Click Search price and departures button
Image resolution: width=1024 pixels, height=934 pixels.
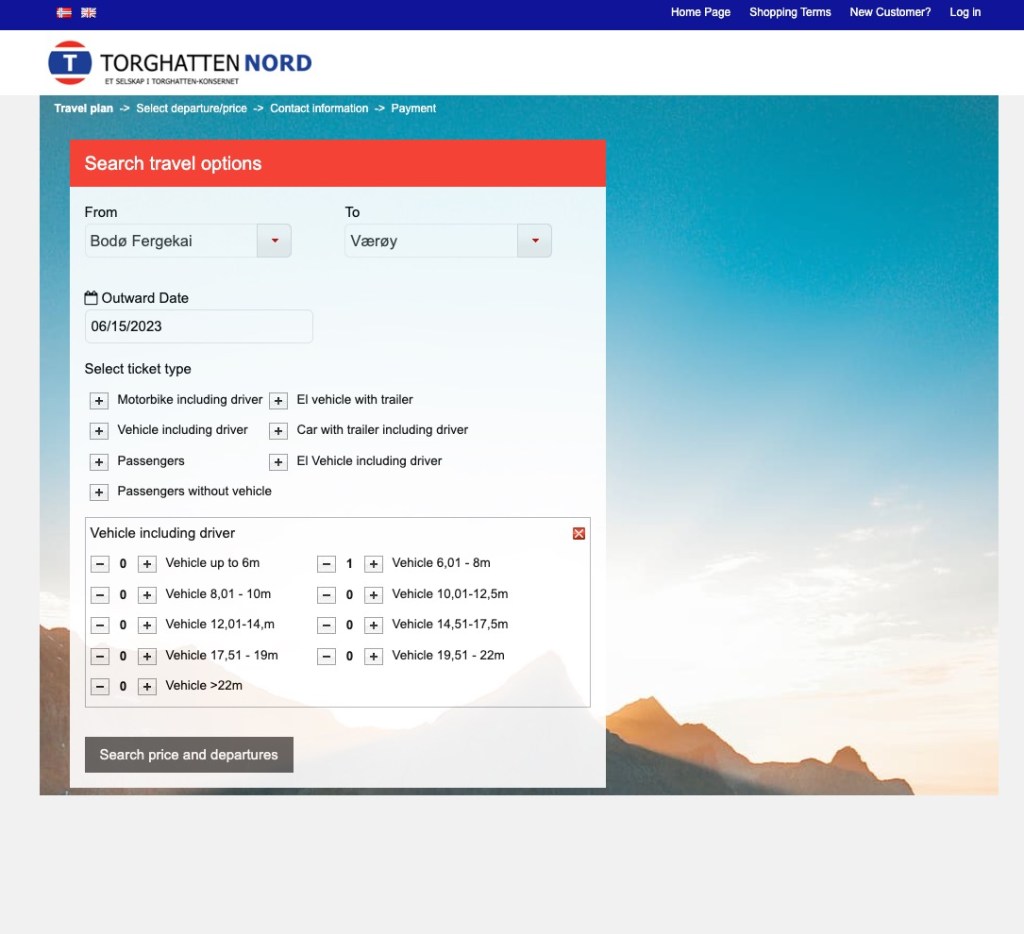189,755
